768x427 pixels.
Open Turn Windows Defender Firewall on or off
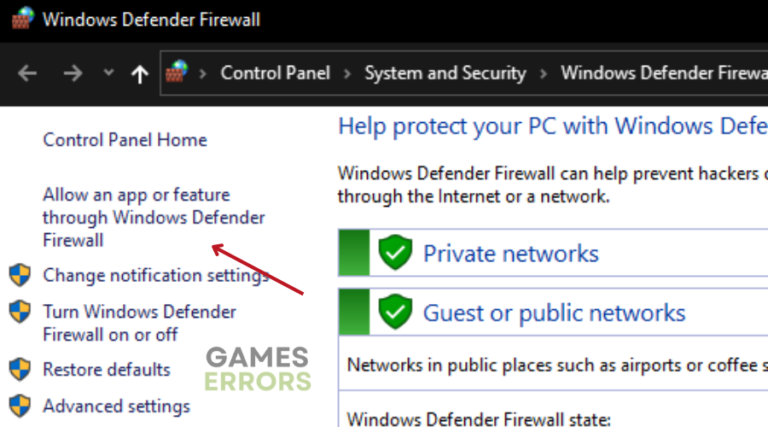pos(139,322)
